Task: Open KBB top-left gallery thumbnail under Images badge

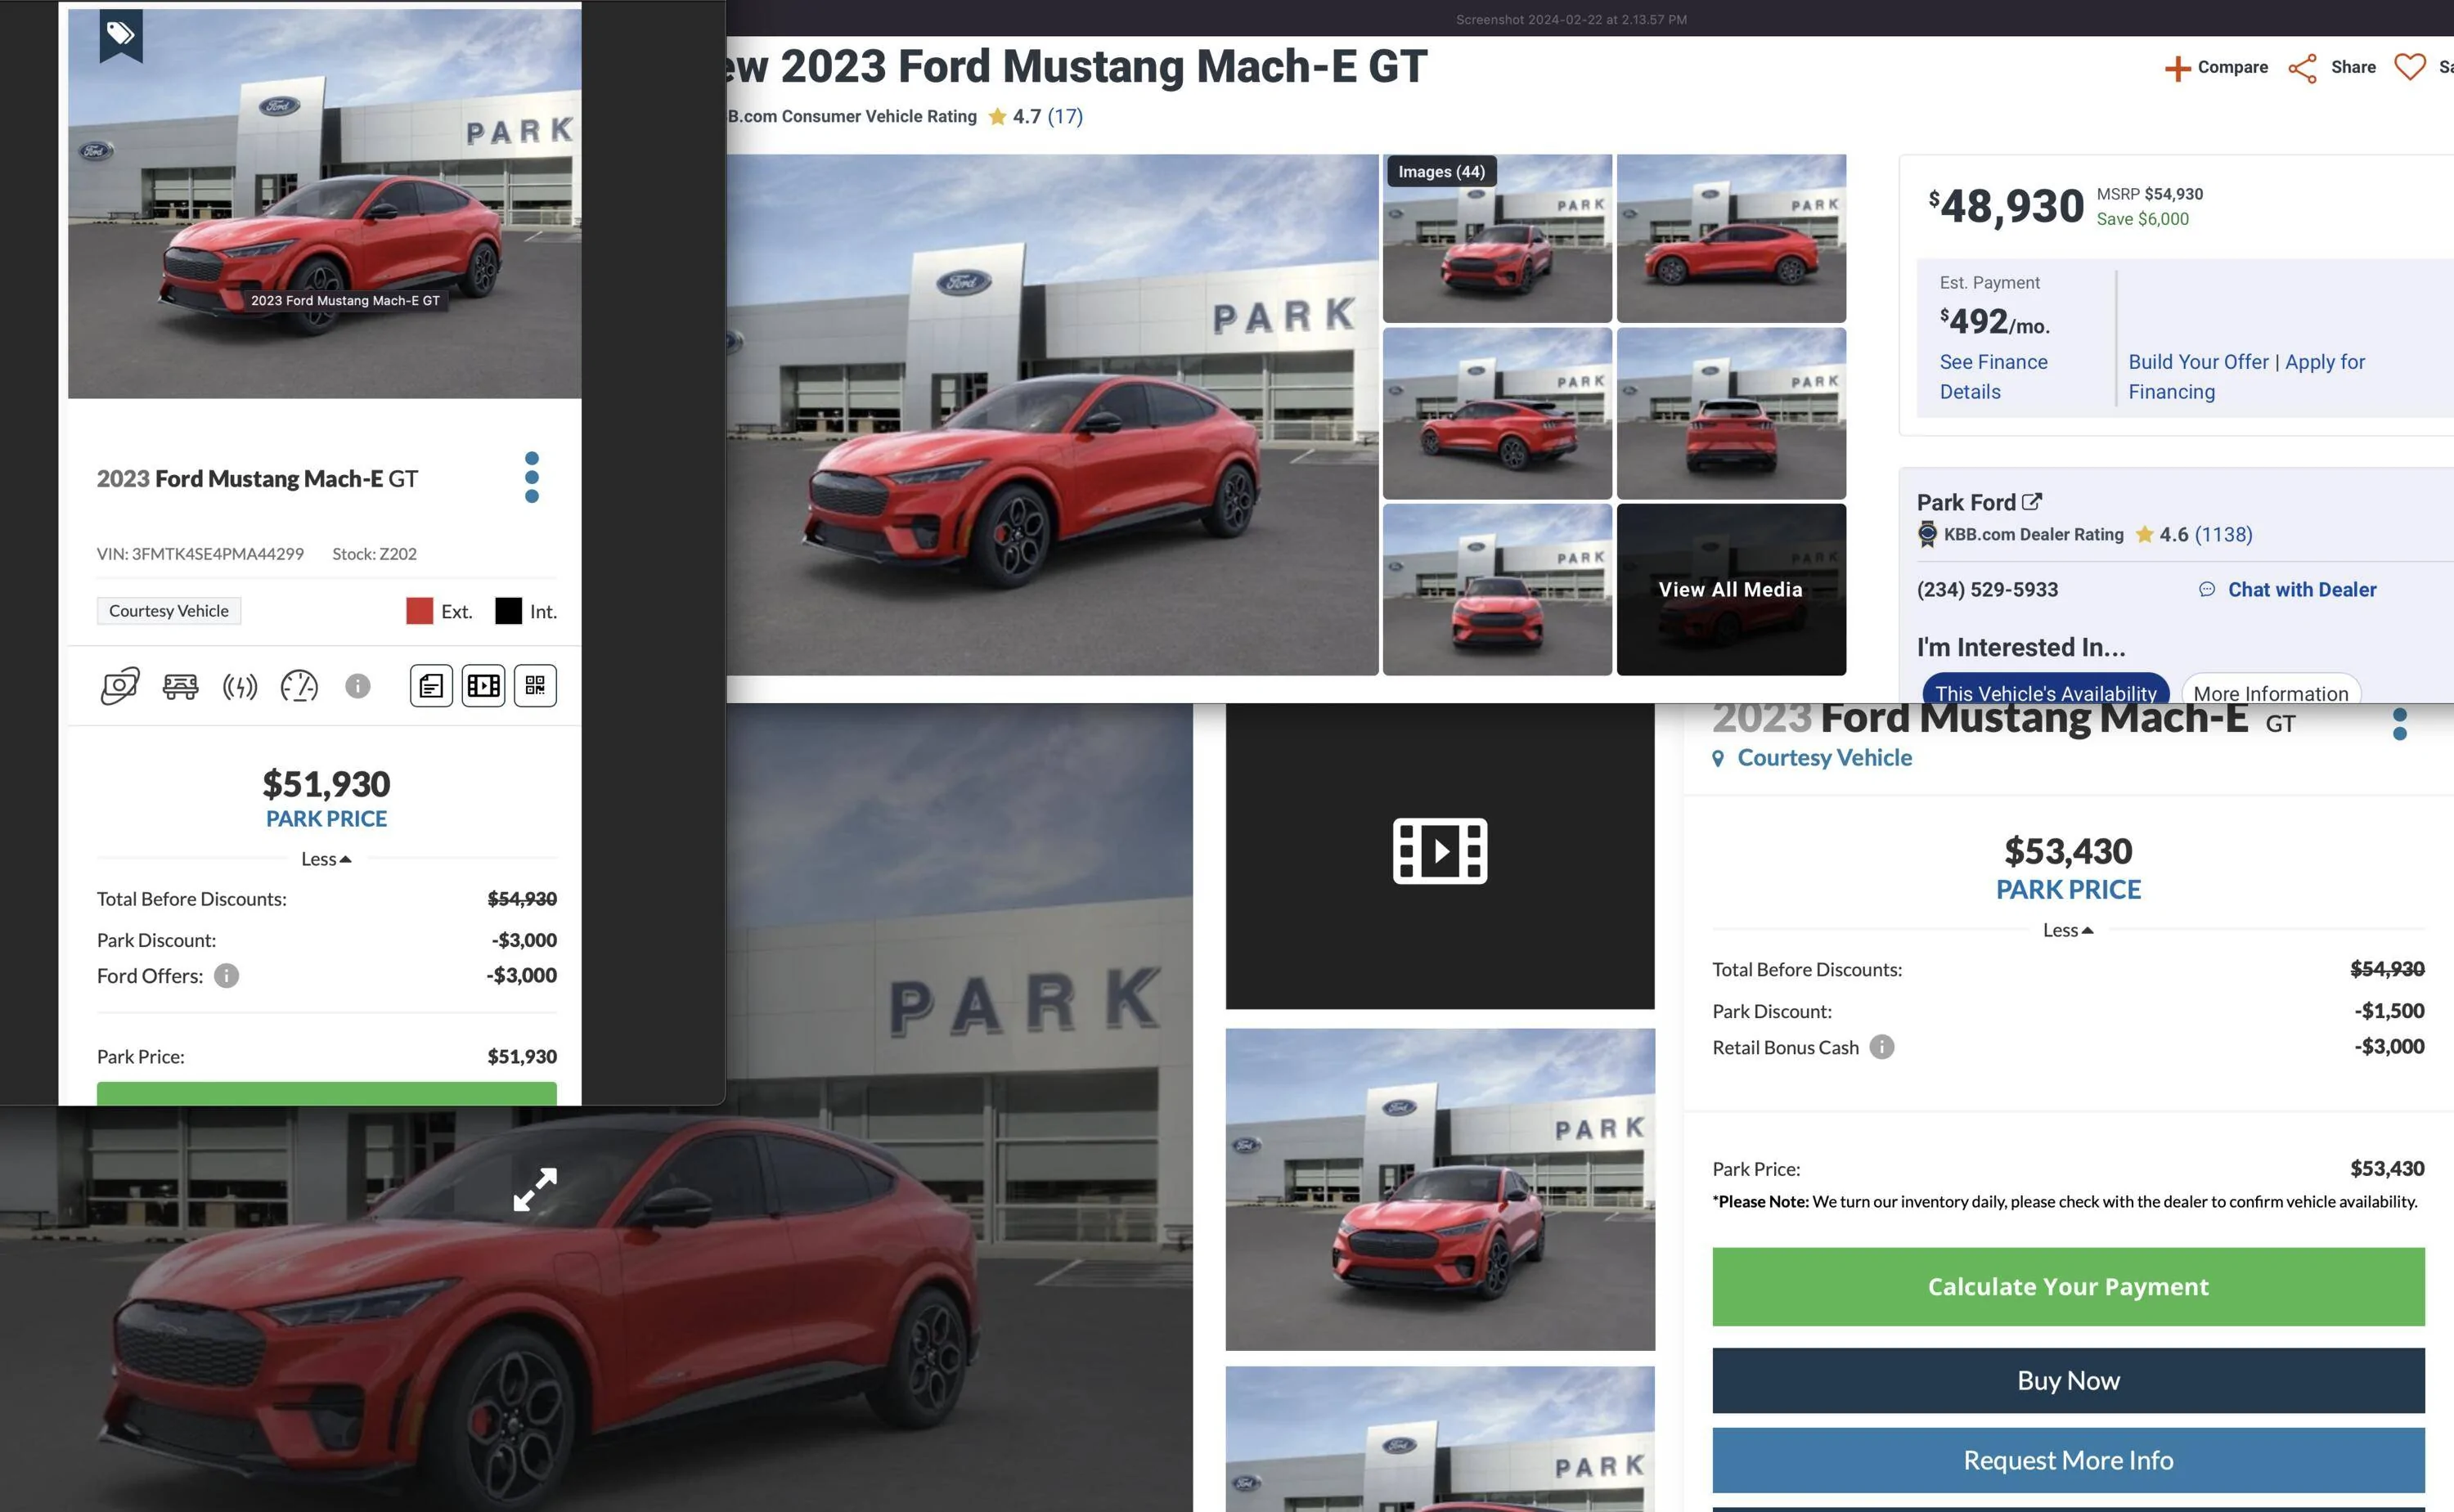Action: click(1497, 250)
